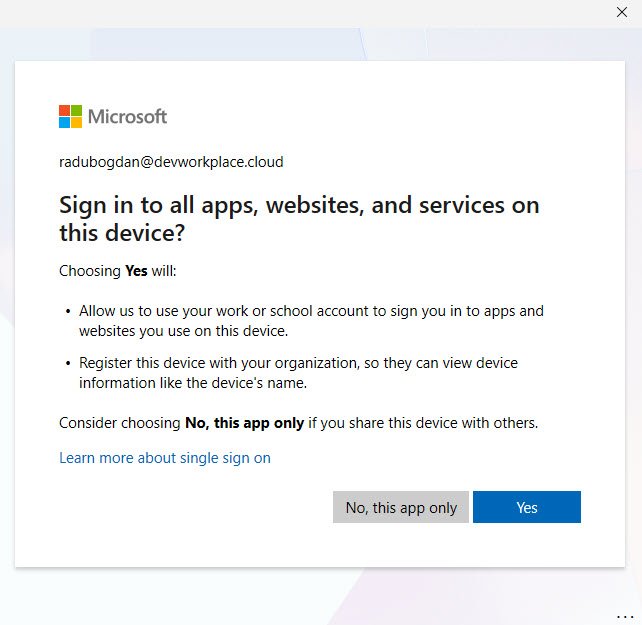Click the Microsoft four-square logo
Viewport: 642px width, 625px height.
[x=70, y=116]
